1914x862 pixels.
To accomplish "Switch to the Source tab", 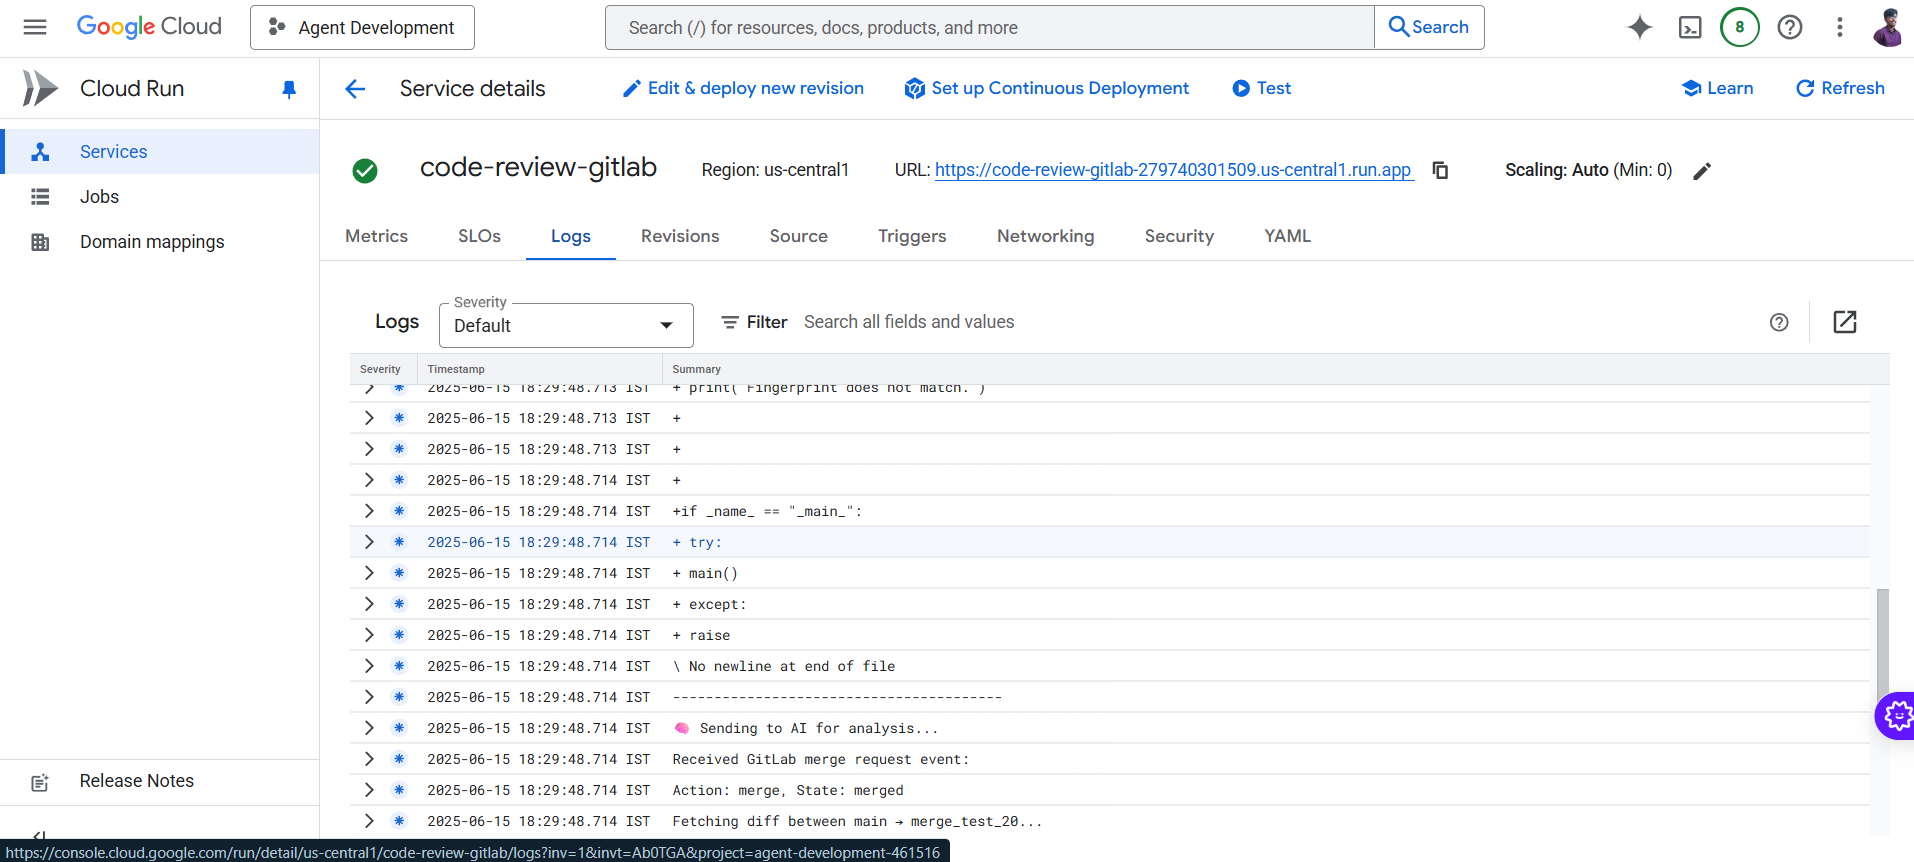I will 798,236.
